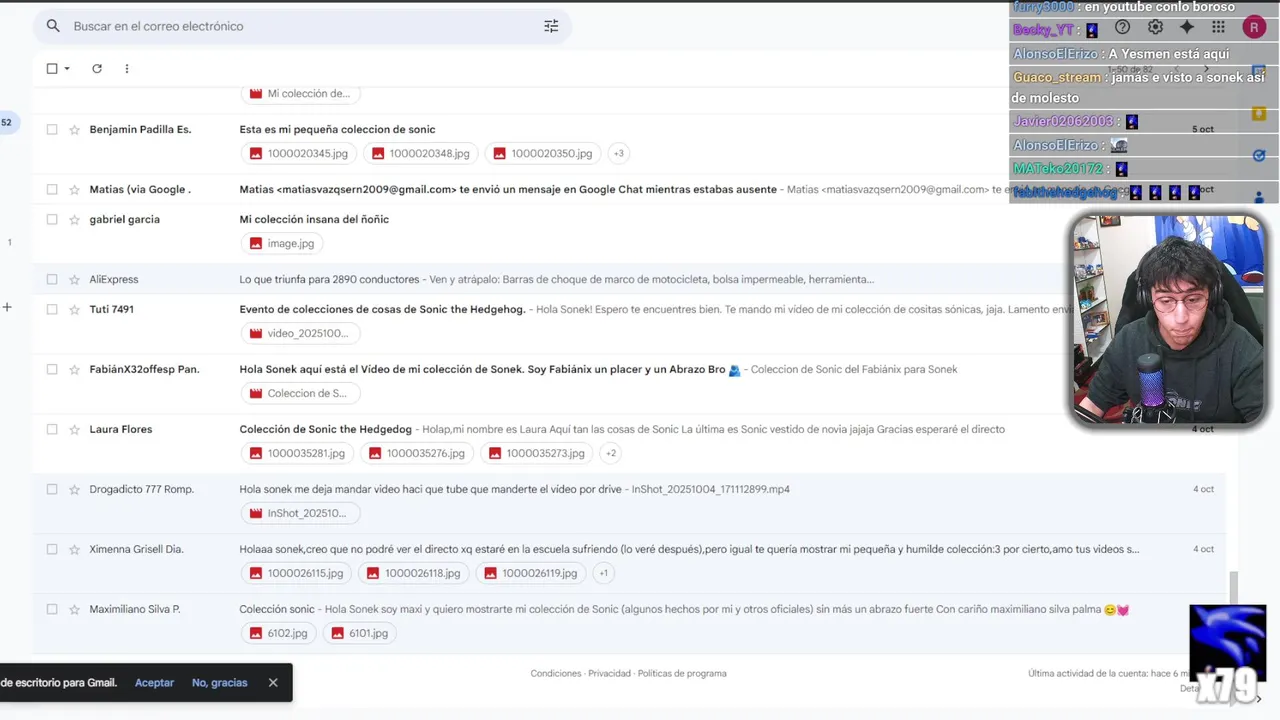Screen dimensions: 1280x720
Task: Dismiss the desktop notifications banner
Action: coord(273,682)
